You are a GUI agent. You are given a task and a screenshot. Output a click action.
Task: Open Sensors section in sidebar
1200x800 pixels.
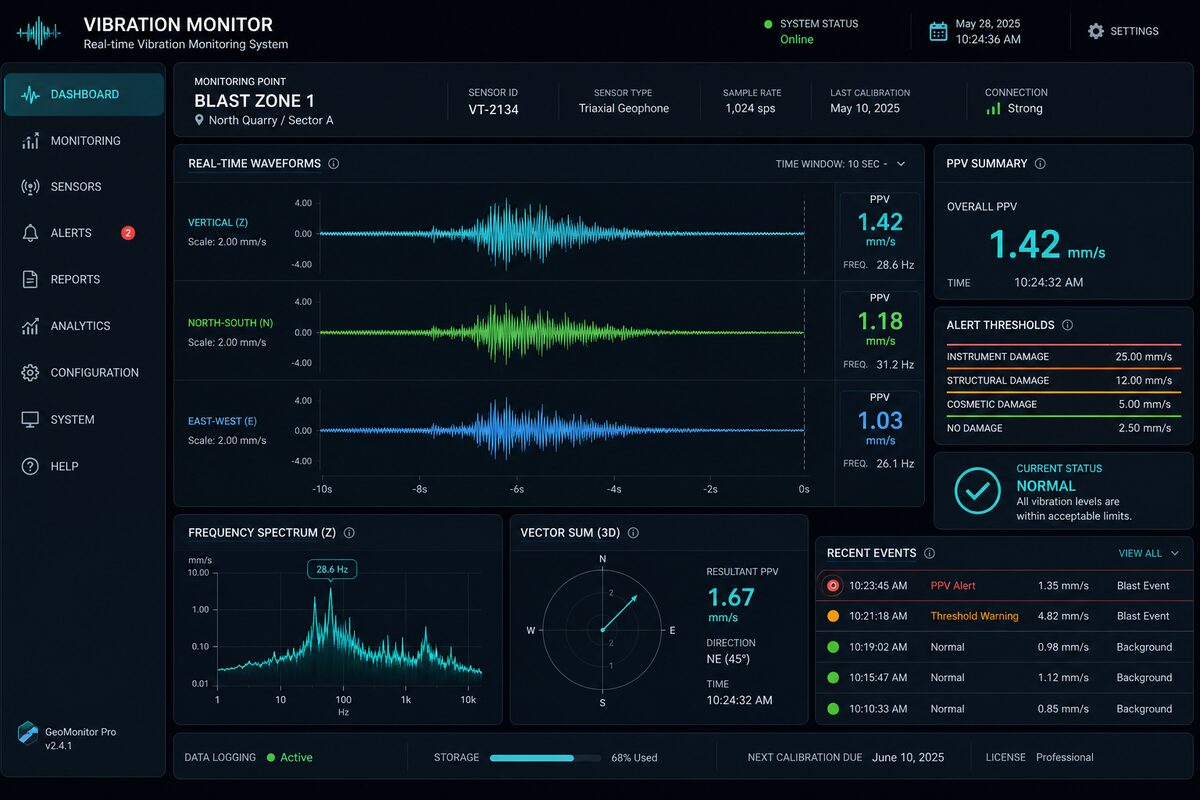(x=84, y=187)
